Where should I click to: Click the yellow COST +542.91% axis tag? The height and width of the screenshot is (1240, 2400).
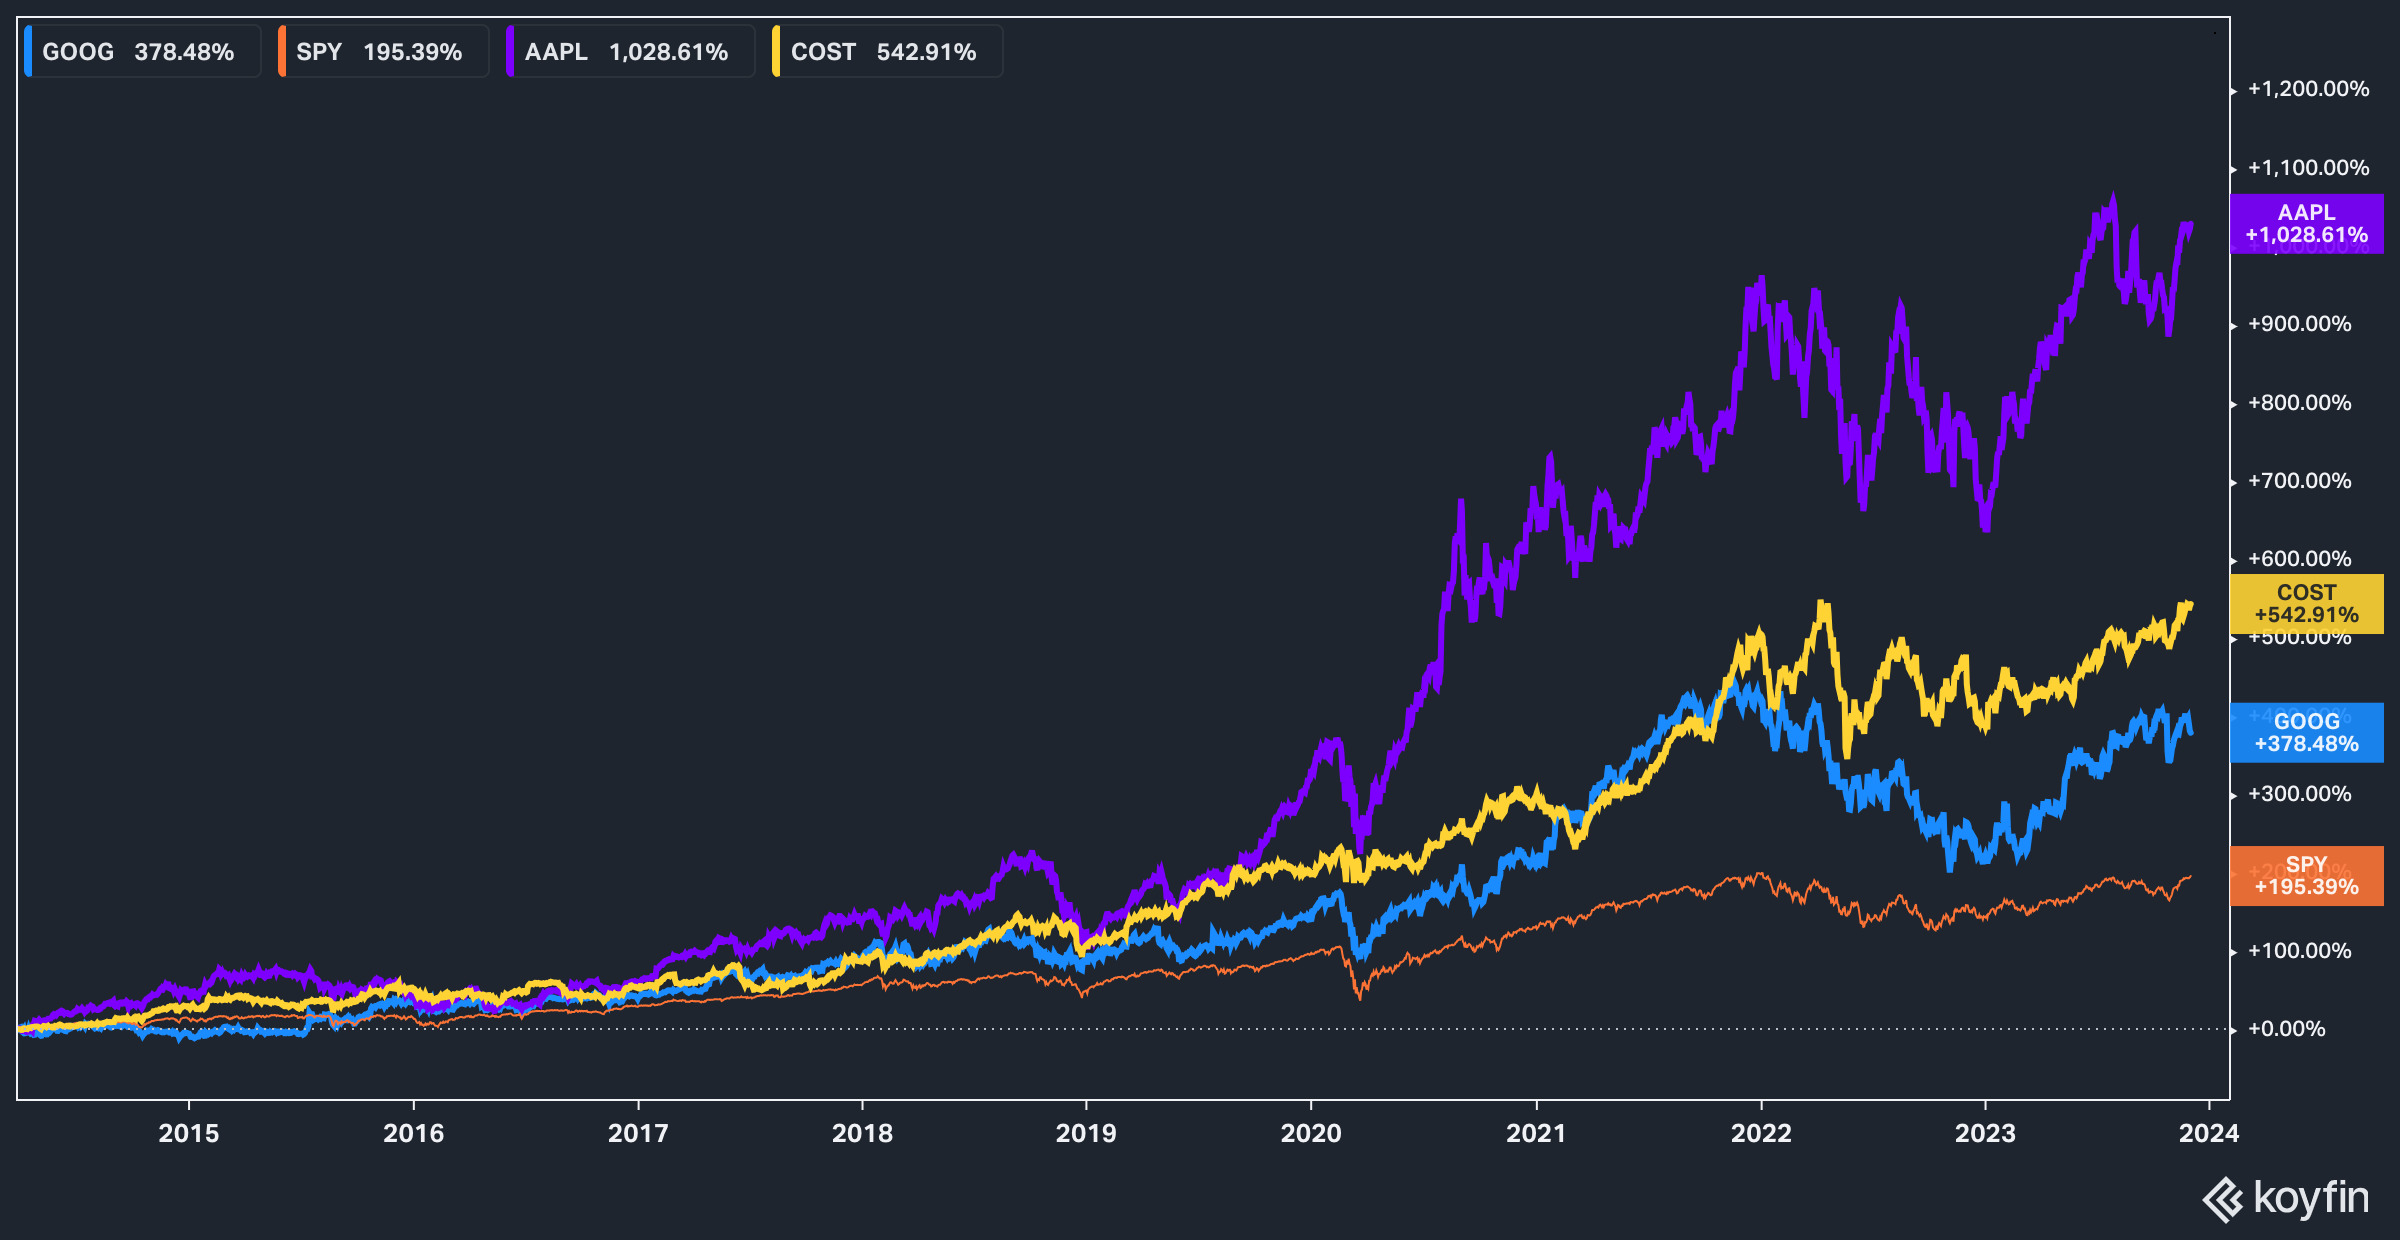point(2306,604)
